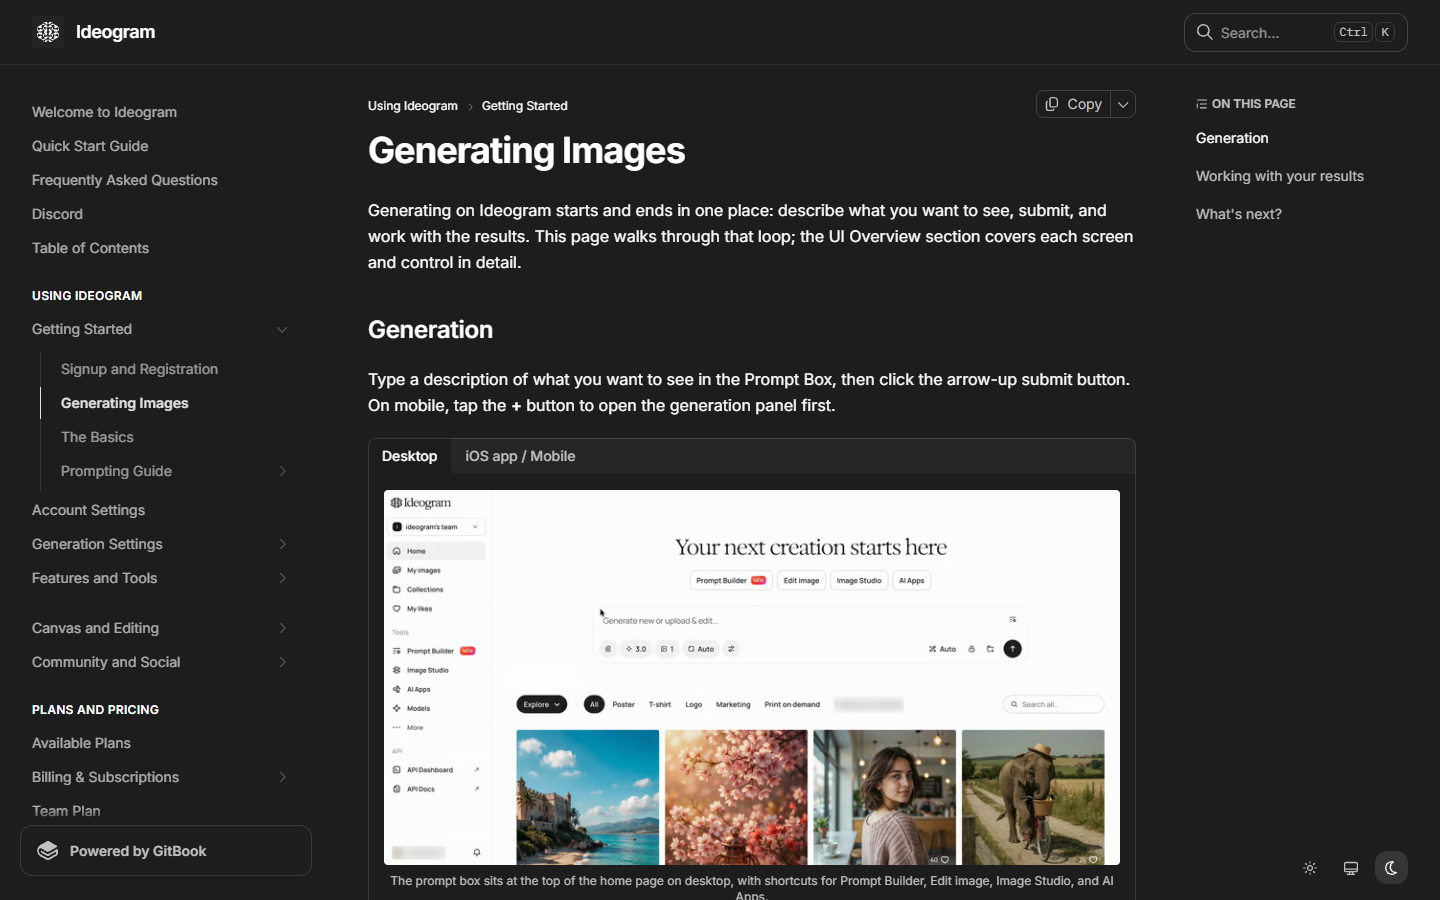The width and height of the screenshot is (1440, 900).
Task: Open the Discord link in sidebar
Action: (57, 214)
